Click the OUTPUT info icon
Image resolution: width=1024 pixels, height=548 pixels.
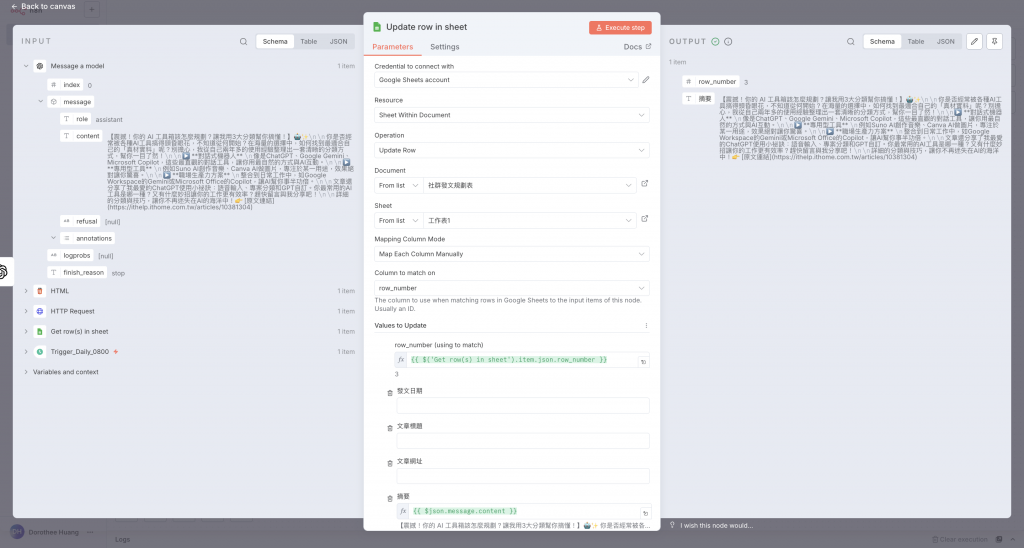tap(728, 41)
